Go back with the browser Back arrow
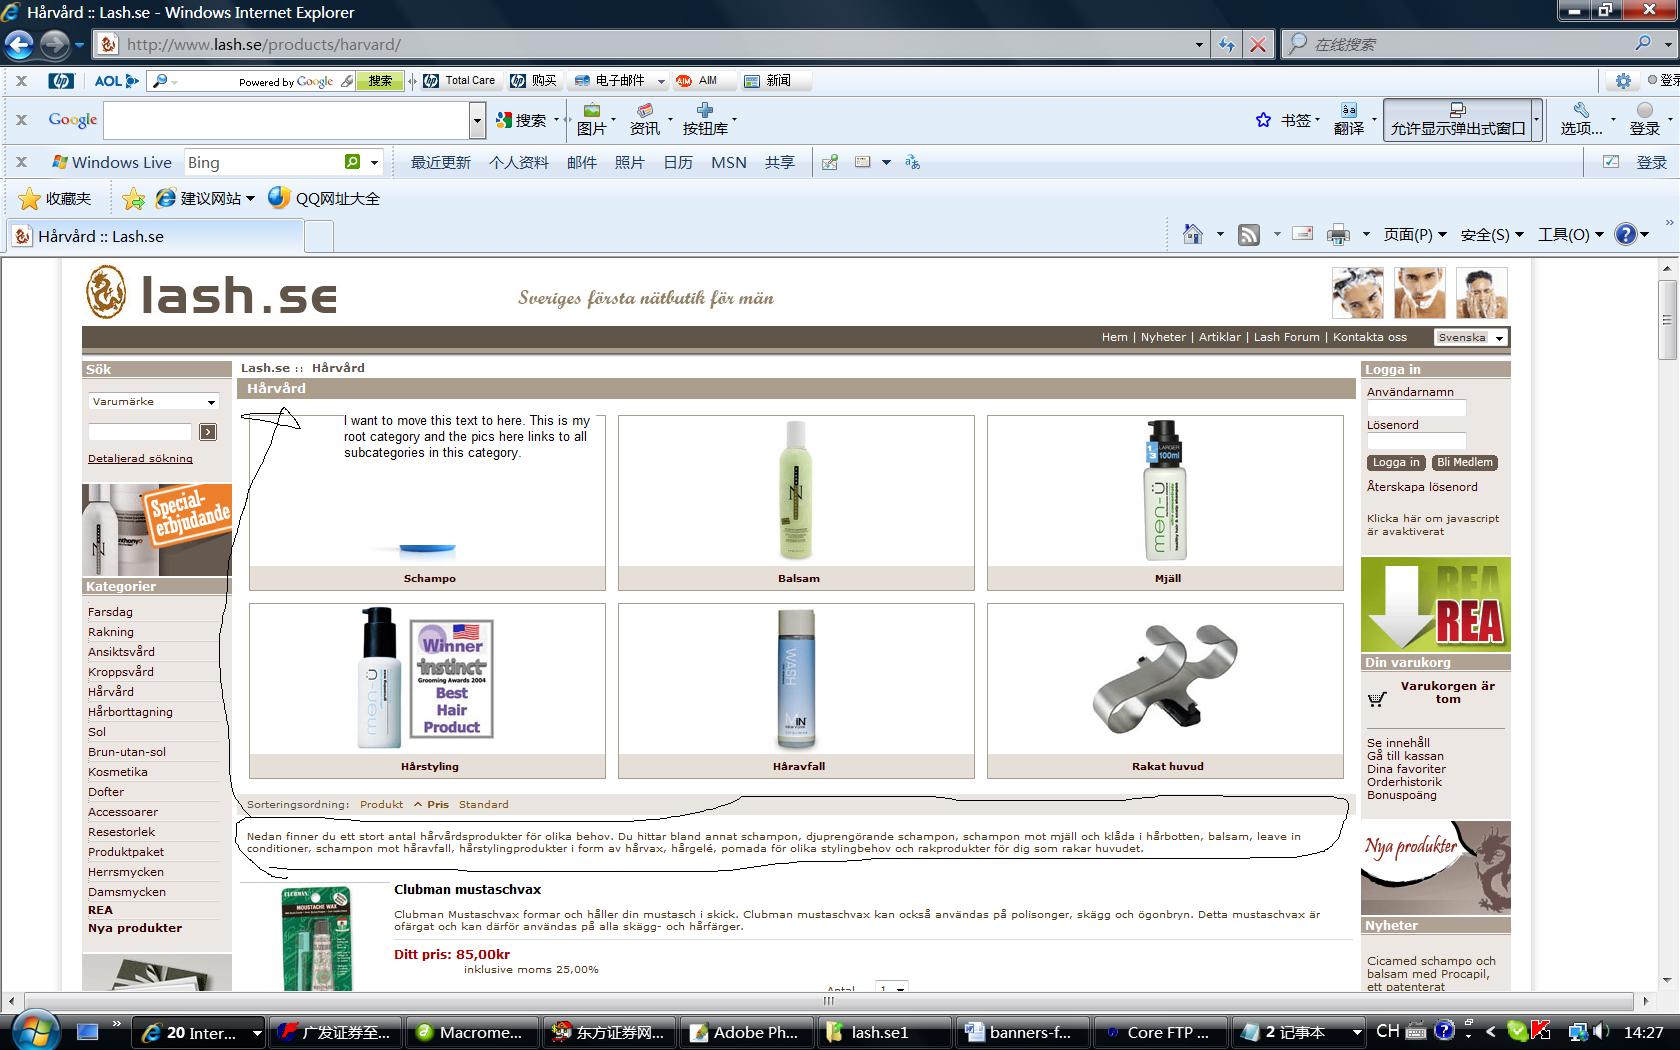Viewport: 1680px width, 1050px height. (19, 44)
